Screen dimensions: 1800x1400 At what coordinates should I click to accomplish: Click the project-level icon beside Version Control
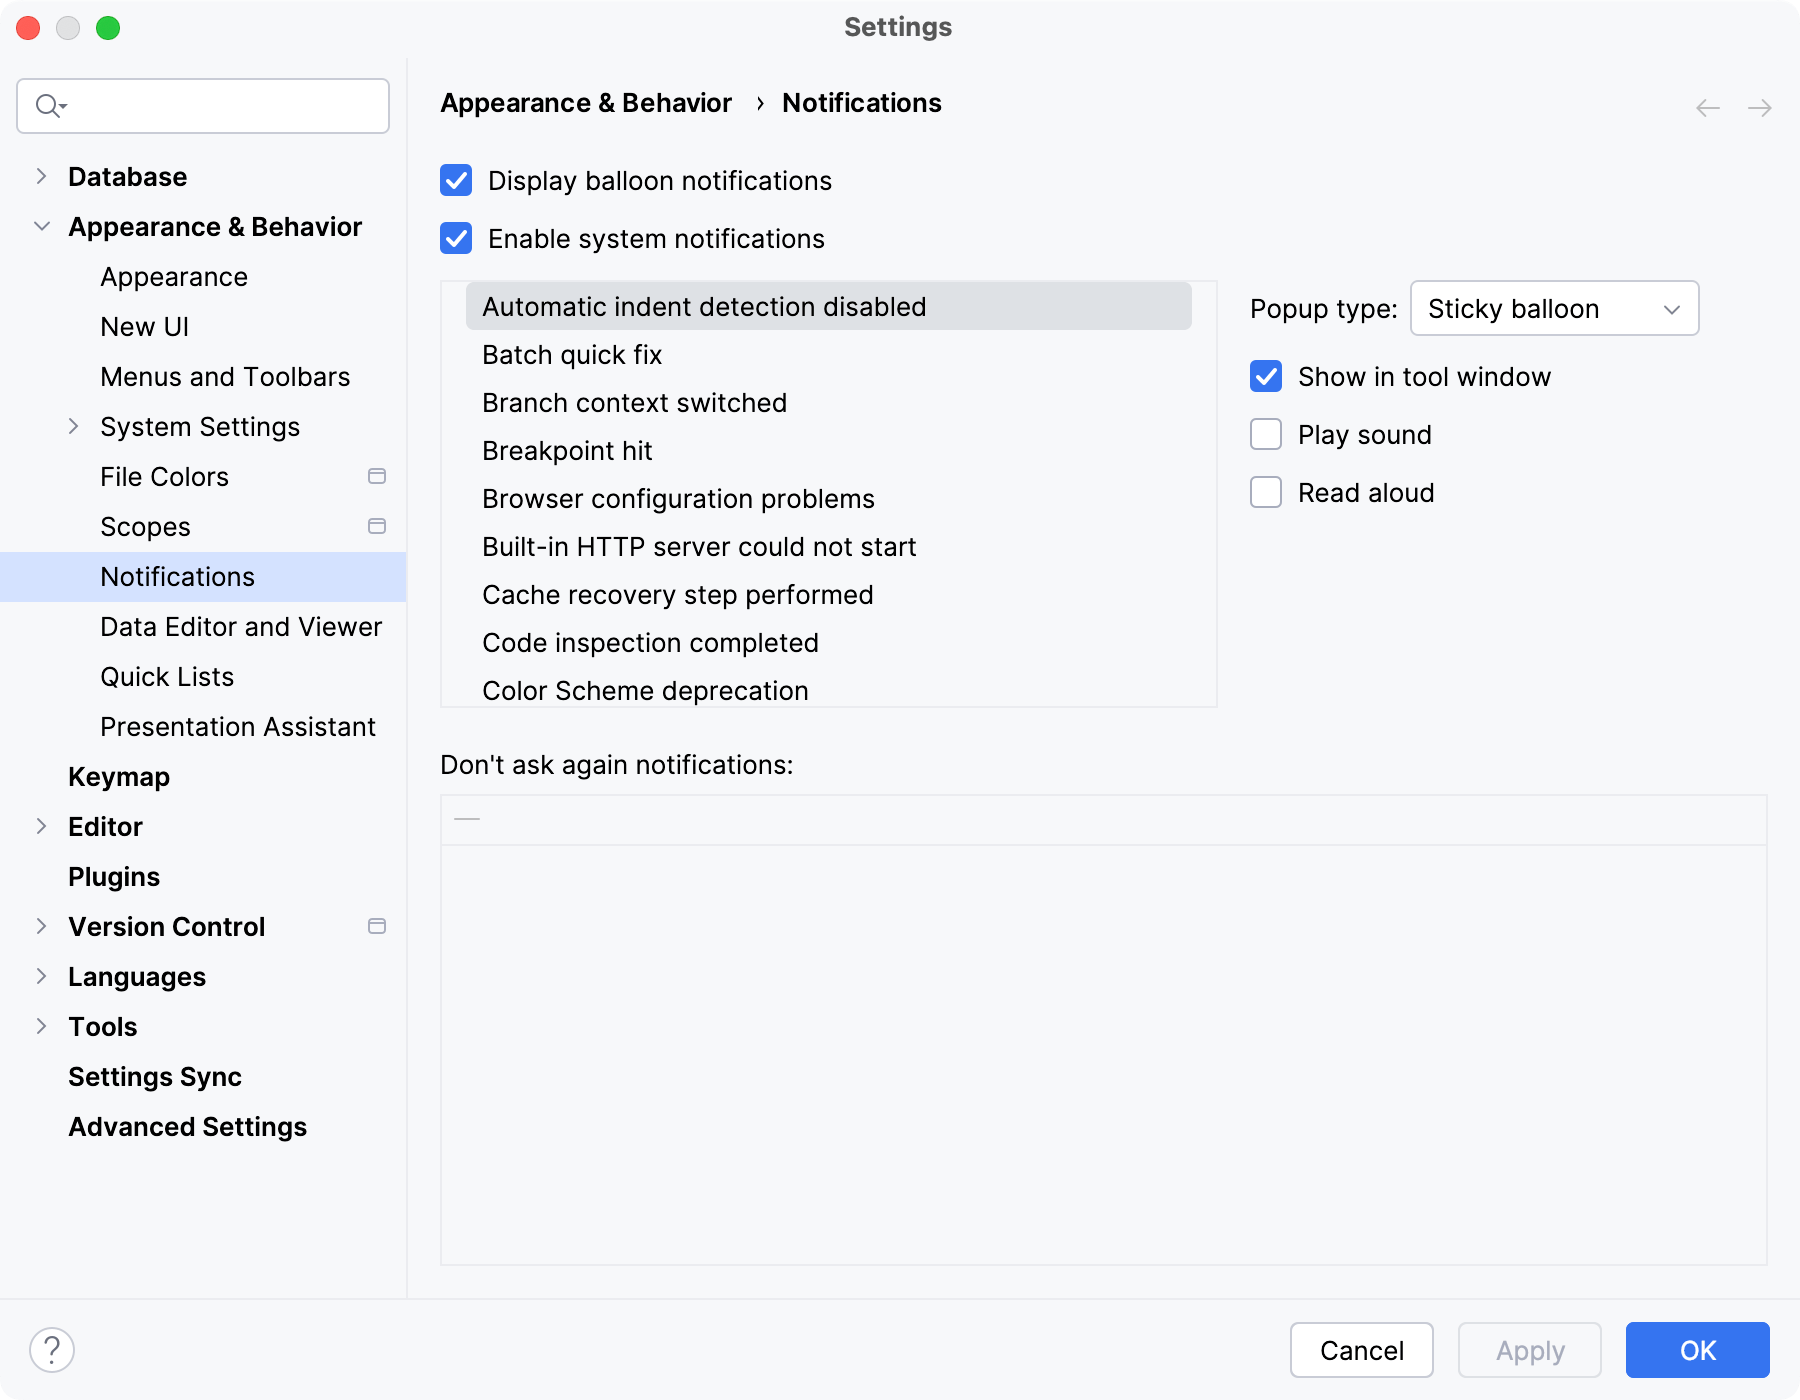point(377,926)
